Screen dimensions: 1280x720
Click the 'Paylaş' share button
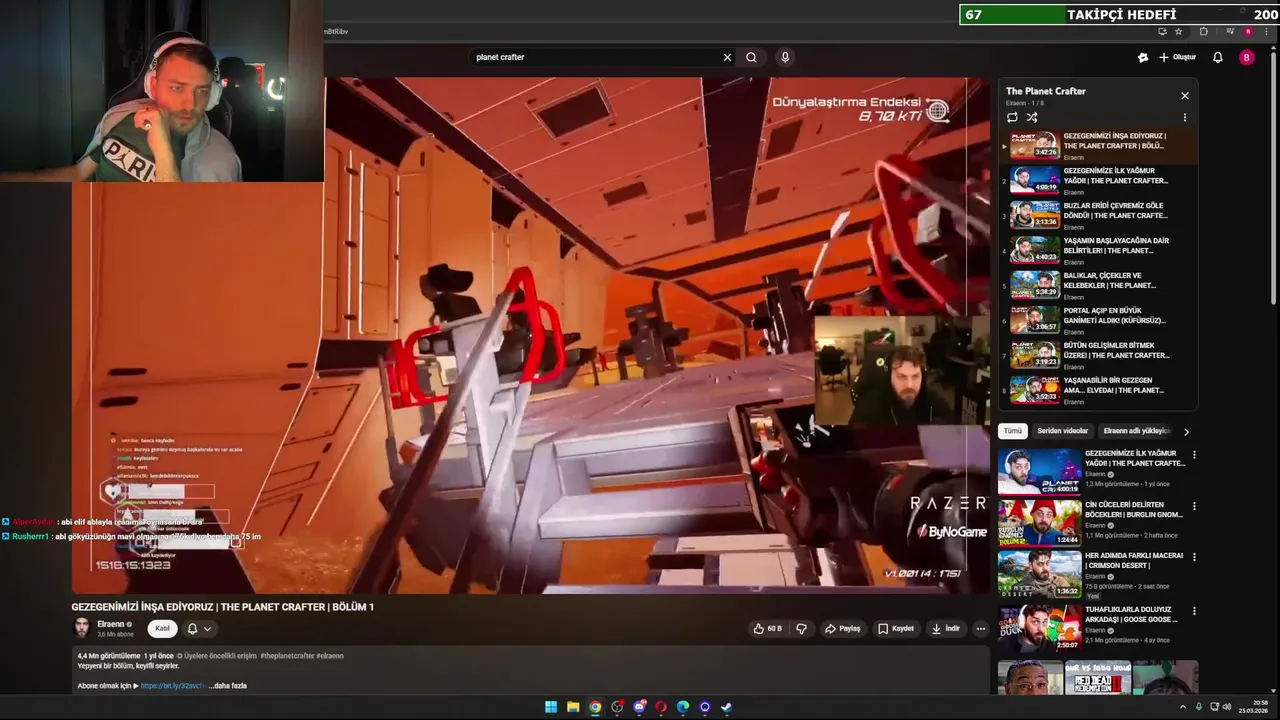click(x=842, y=629)
